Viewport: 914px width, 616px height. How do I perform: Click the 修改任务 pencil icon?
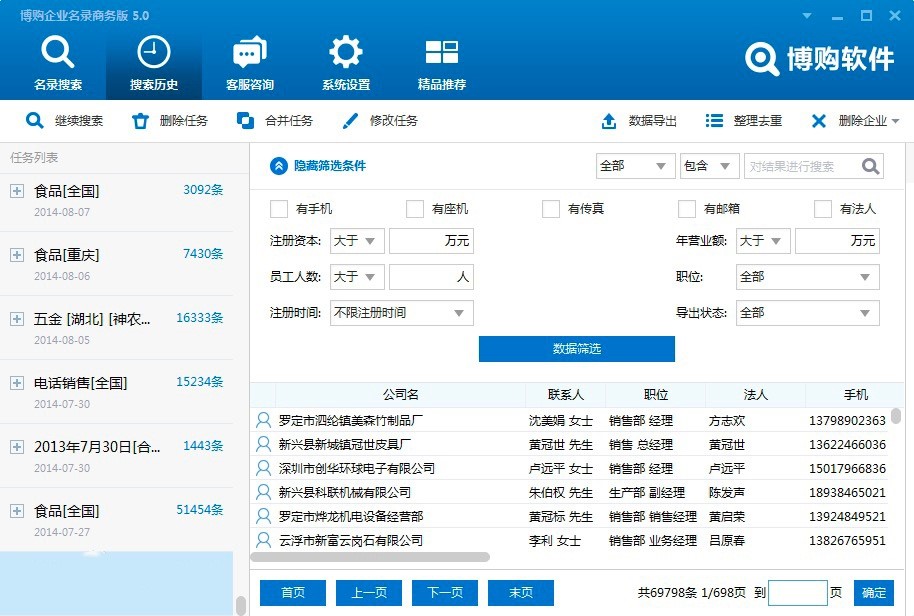[350, 121]
